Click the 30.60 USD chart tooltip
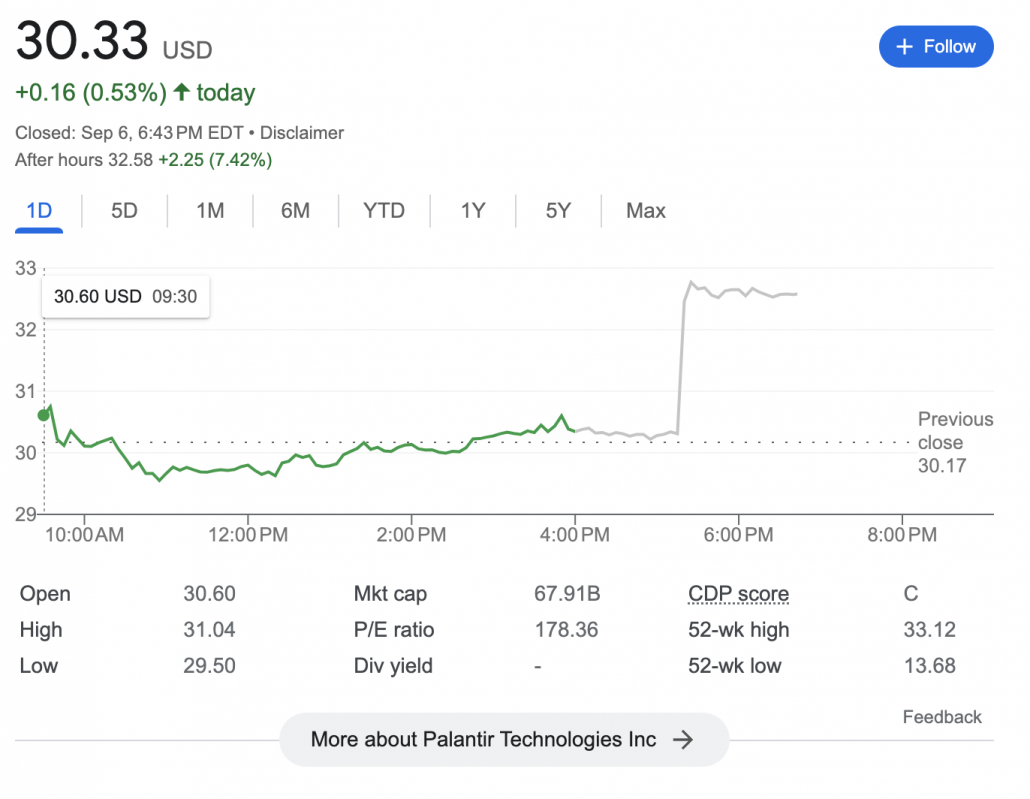This screenshot has width=1030, height=799. pyautogui.click(x=125, y=297)
